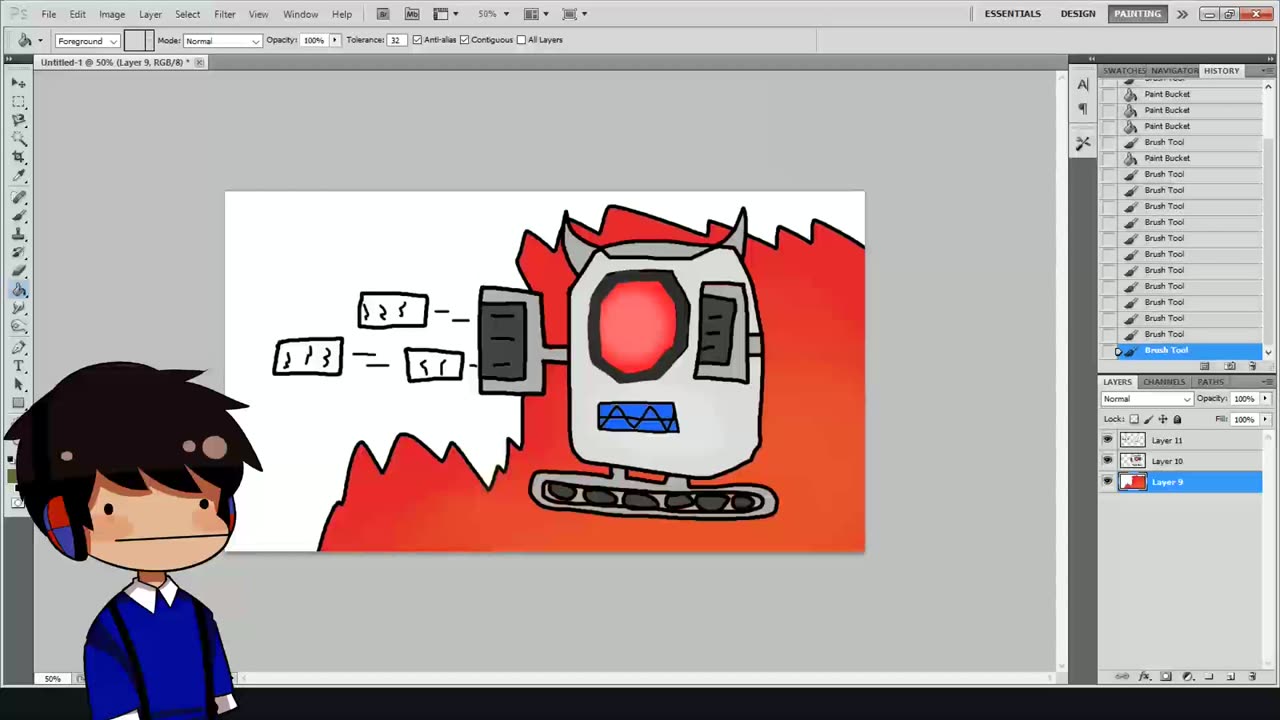This screenshot has width=1280, height=720.
Task: Open the options bar Opacity slider arrow
Action: 334,40
